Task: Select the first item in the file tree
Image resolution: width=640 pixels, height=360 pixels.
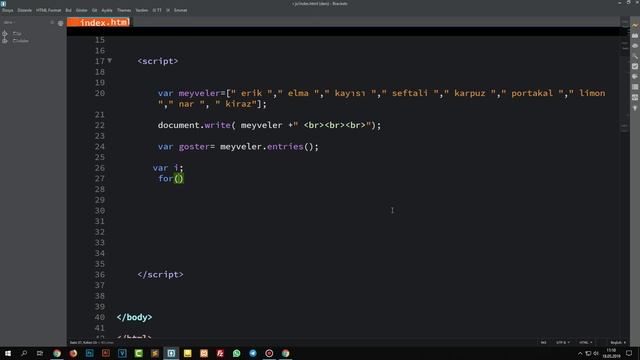Action: [17, 33]
